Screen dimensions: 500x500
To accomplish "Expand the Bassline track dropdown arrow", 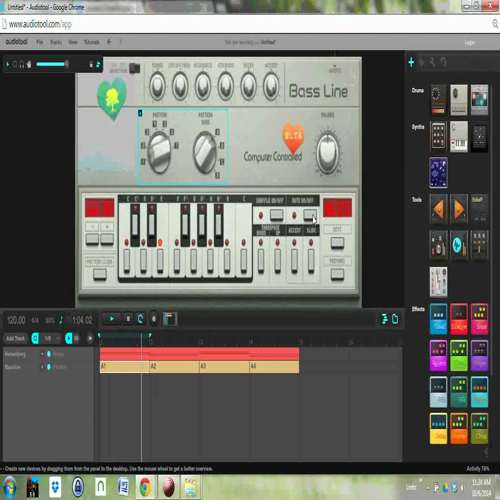I will (x=42, y=367).
